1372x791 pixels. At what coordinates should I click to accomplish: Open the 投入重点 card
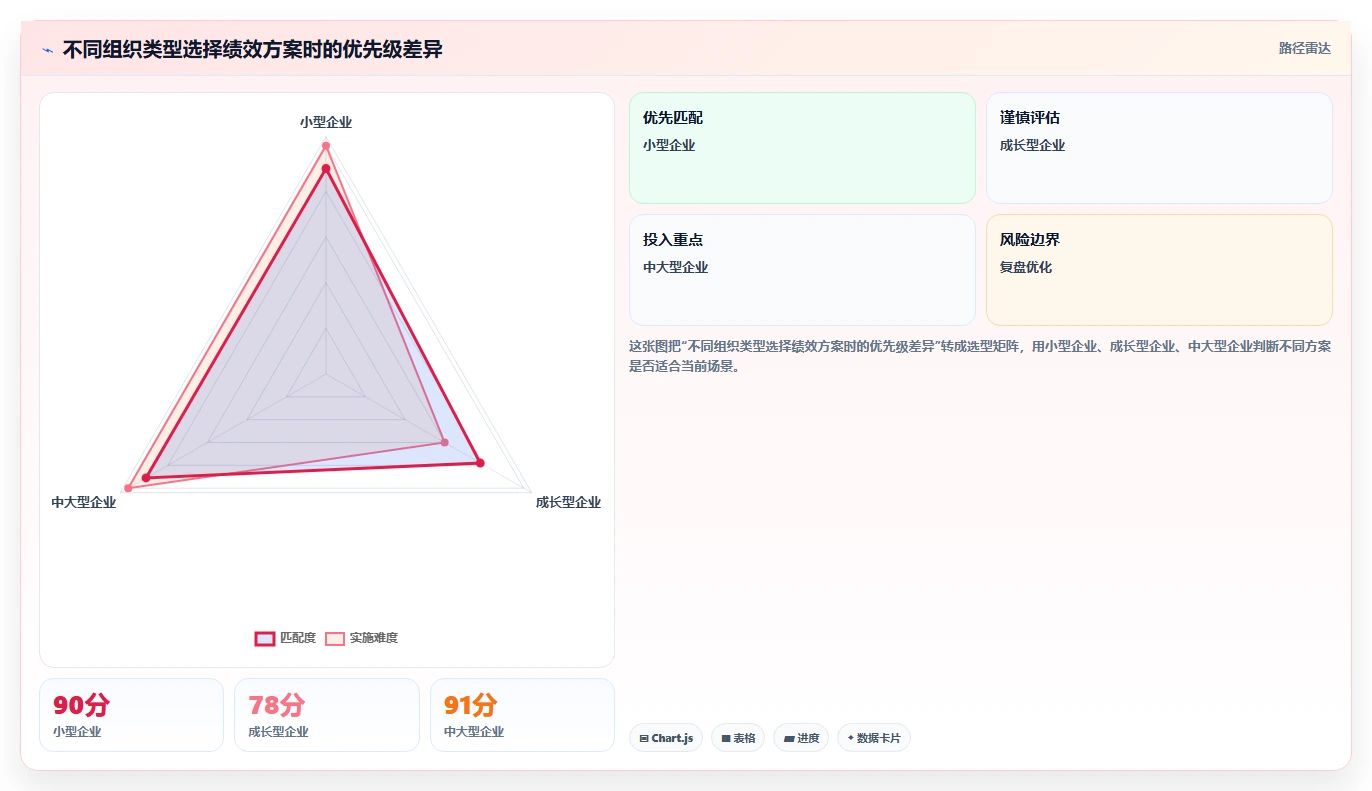point(802,270)
